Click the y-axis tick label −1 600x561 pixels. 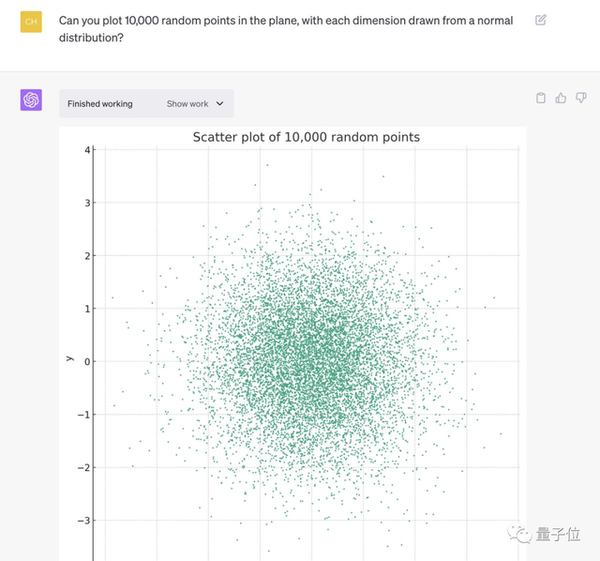tap(84, 415)
